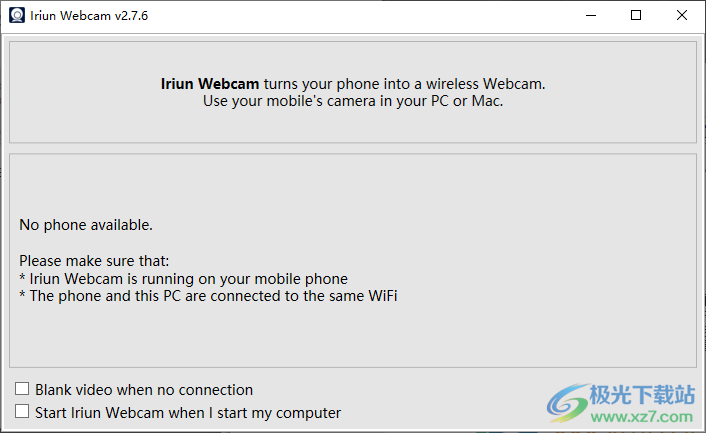Click the 'No phone available.' status message
Viewport: 706px width, 433px height.
click(x=86, y=225)
